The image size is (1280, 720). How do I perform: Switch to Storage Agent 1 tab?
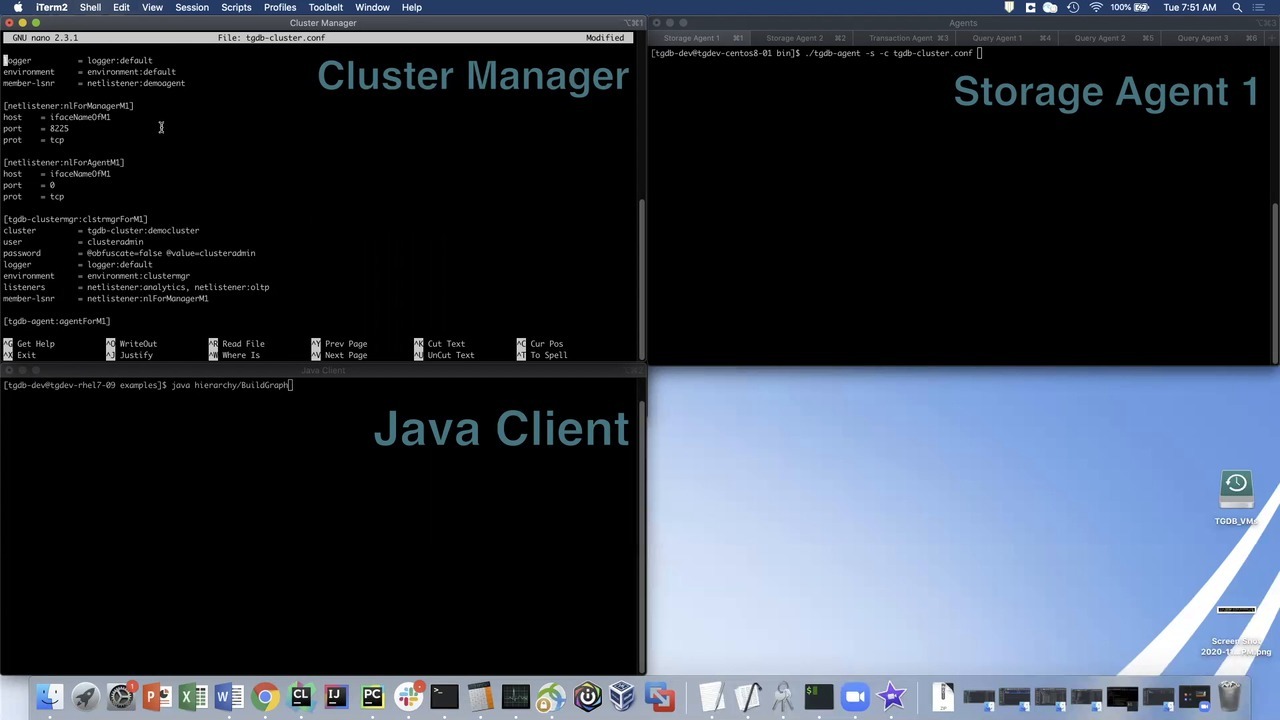tap(700, 38)
